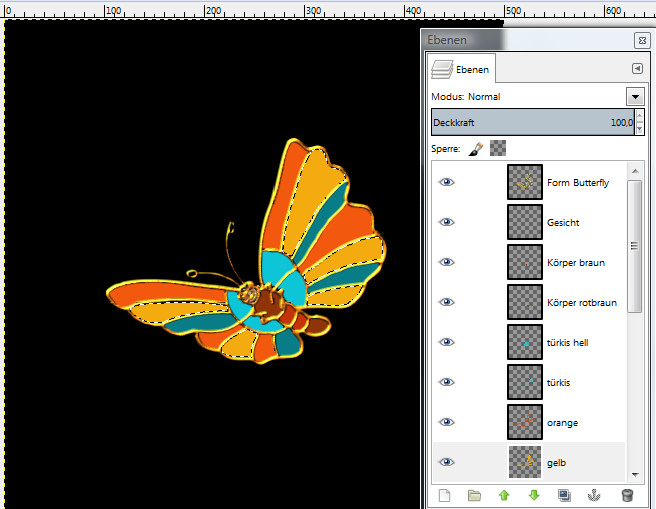Image resolution: width=656 pixels, height=509 pixels.
Task: Hide the Form Butterfly layer
Action: click(x=446, y=182)
